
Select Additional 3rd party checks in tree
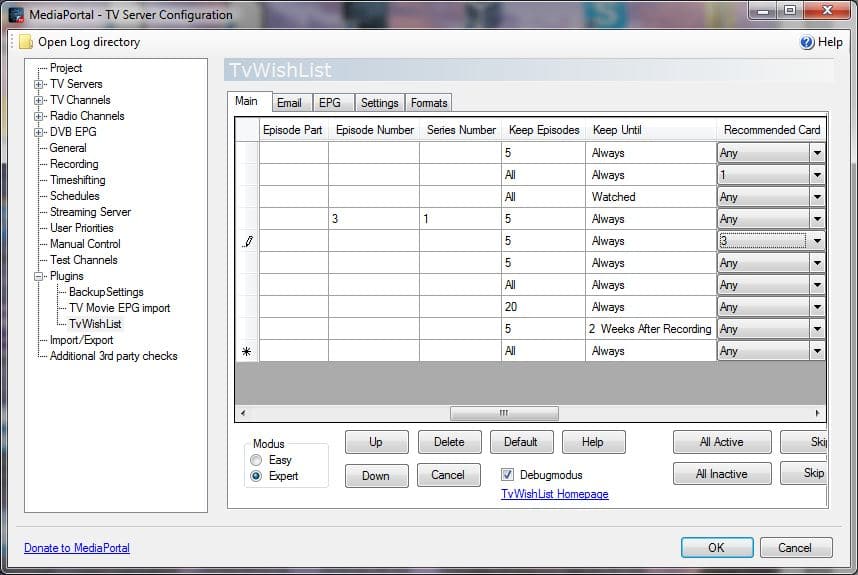point(113,356)
